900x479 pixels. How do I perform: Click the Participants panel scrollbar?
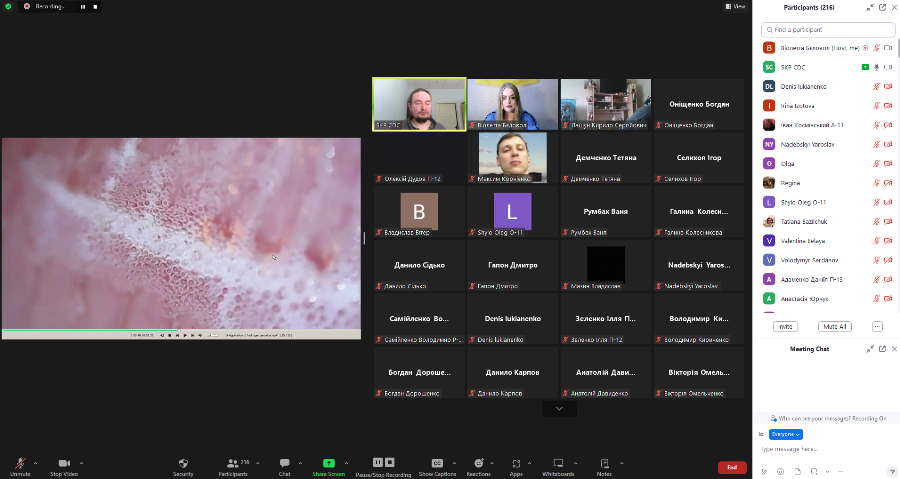[x=897, y=49]
